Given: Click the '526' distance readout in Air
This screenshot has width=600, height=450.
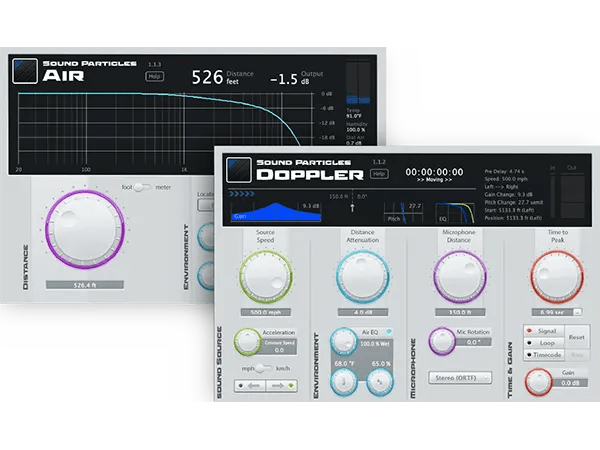Looking at the screenshot, I should click(x=207, y=77).
